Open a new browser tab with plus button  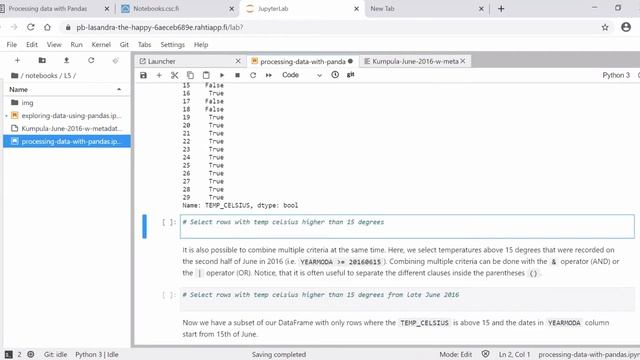(501, 9)
